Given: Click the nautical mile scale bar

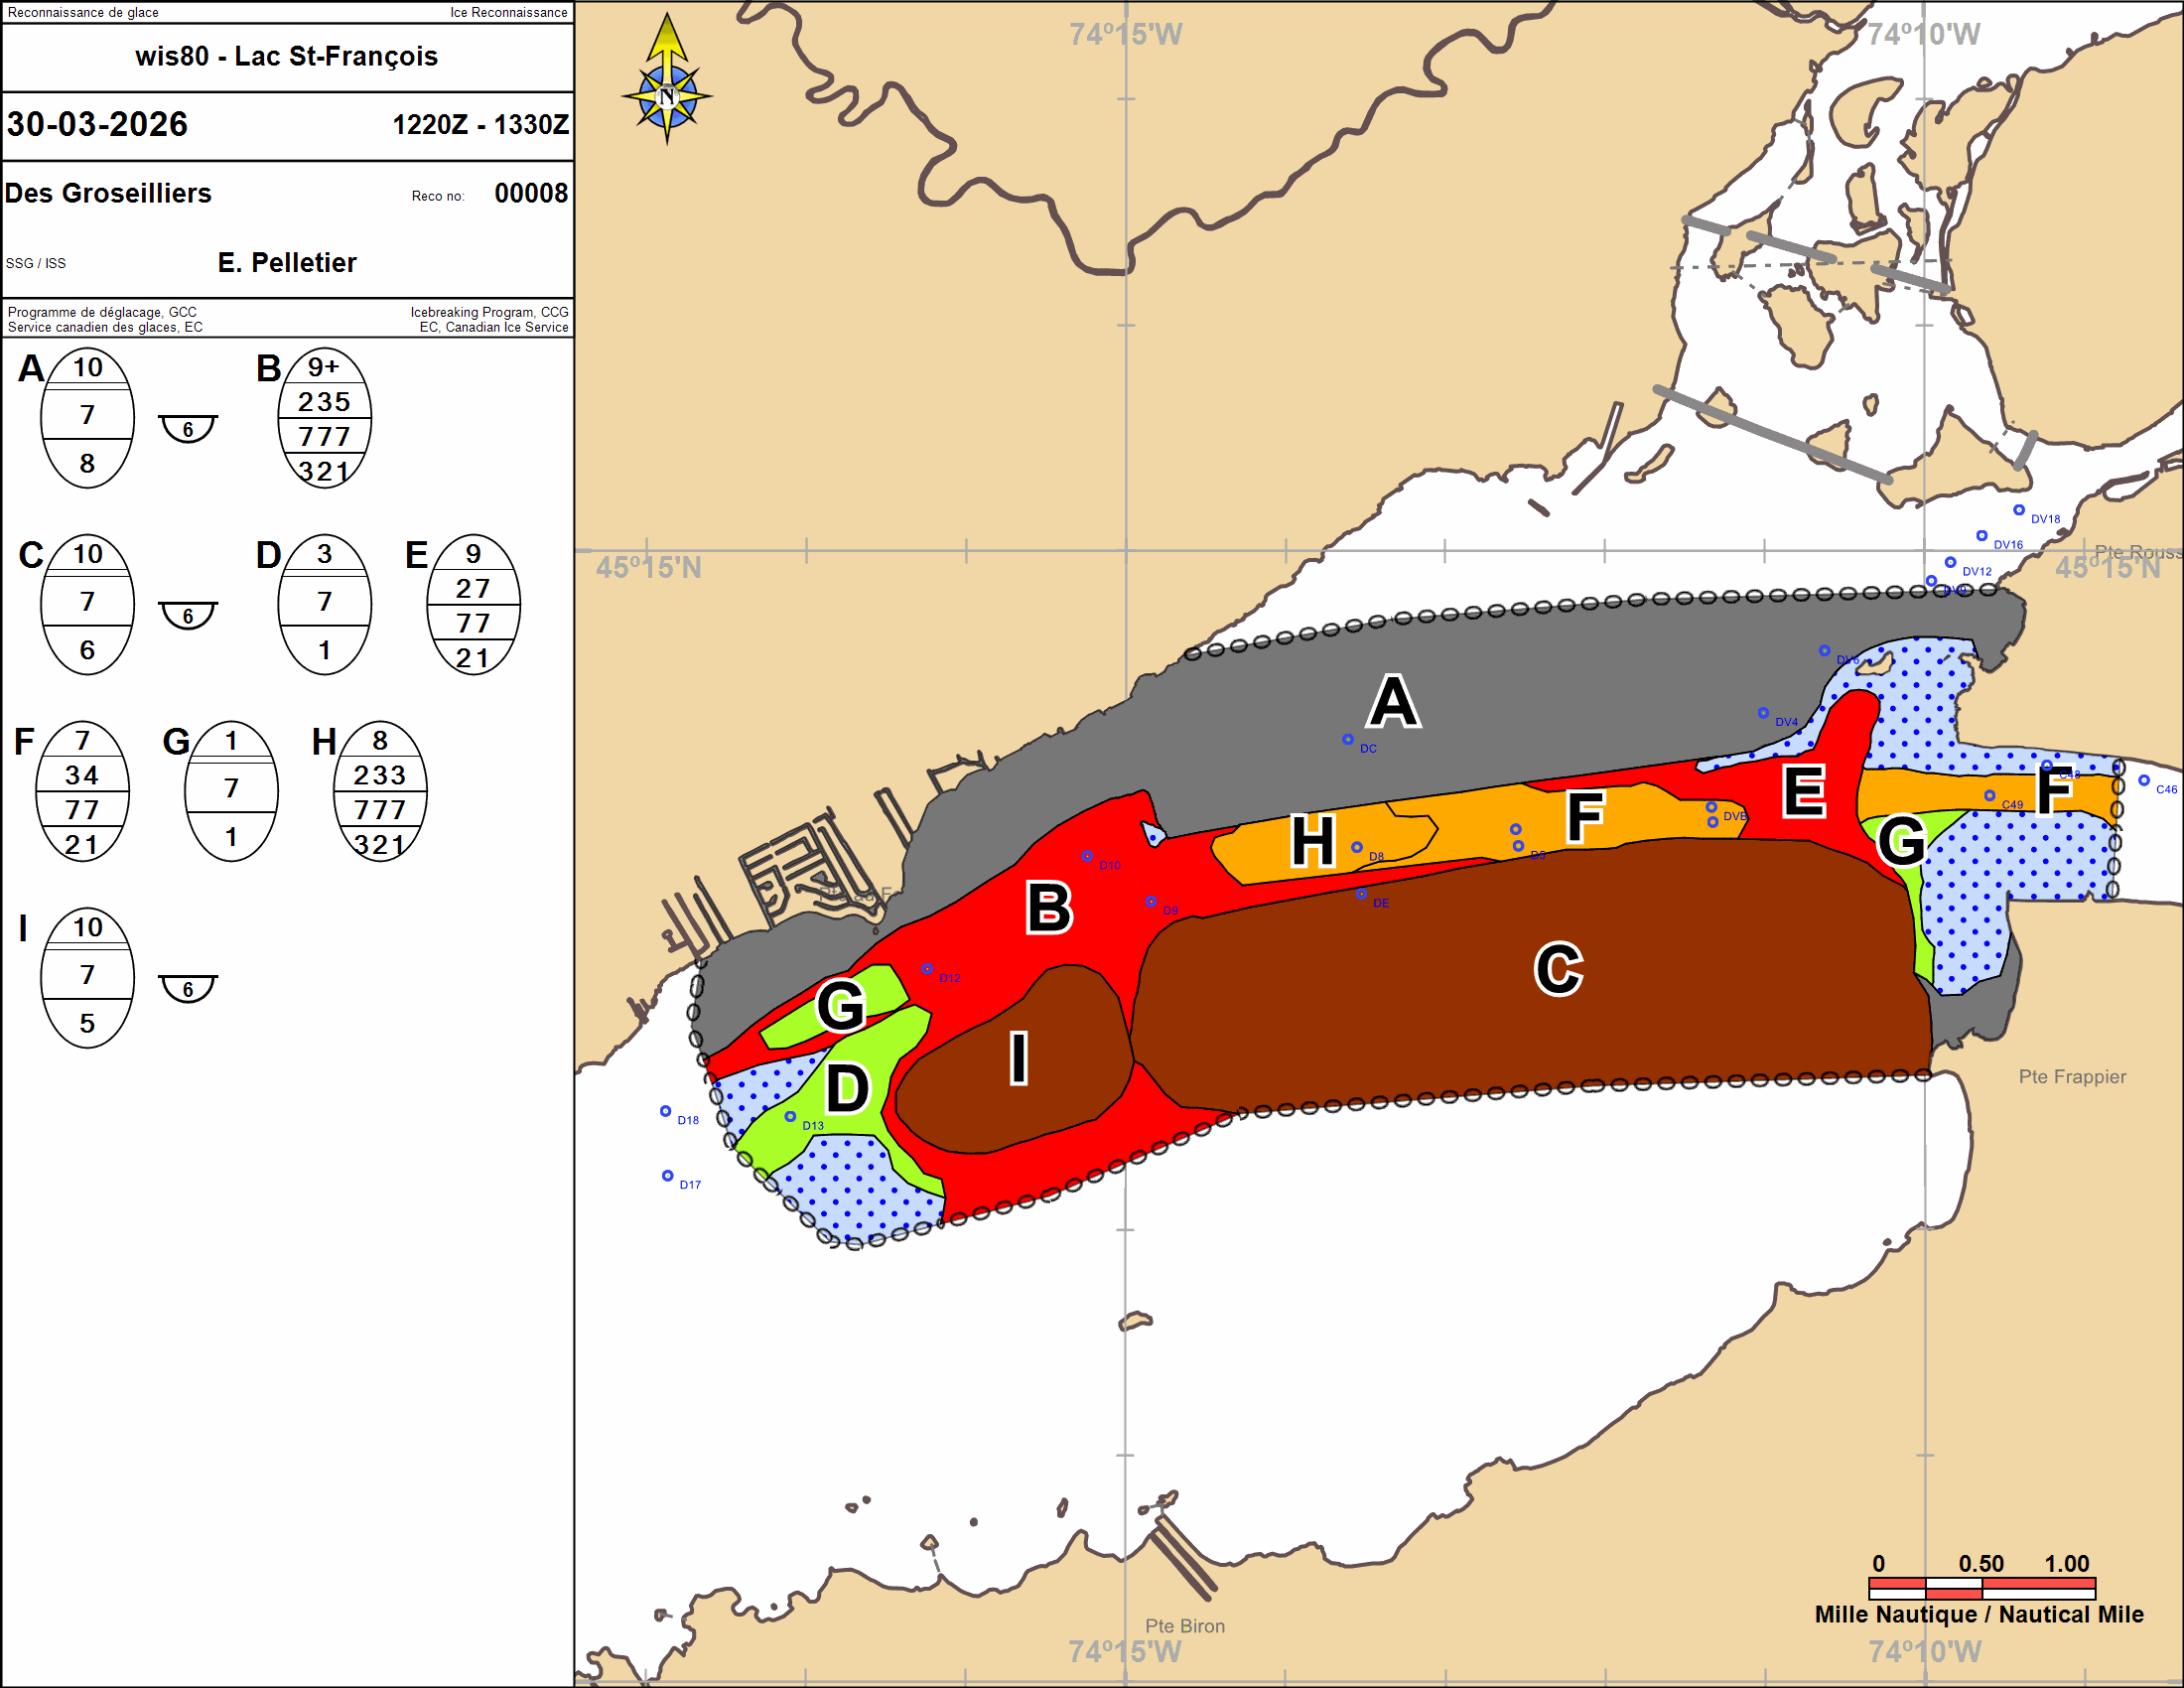Looking at the screenshot, I should (1981, 1588).
